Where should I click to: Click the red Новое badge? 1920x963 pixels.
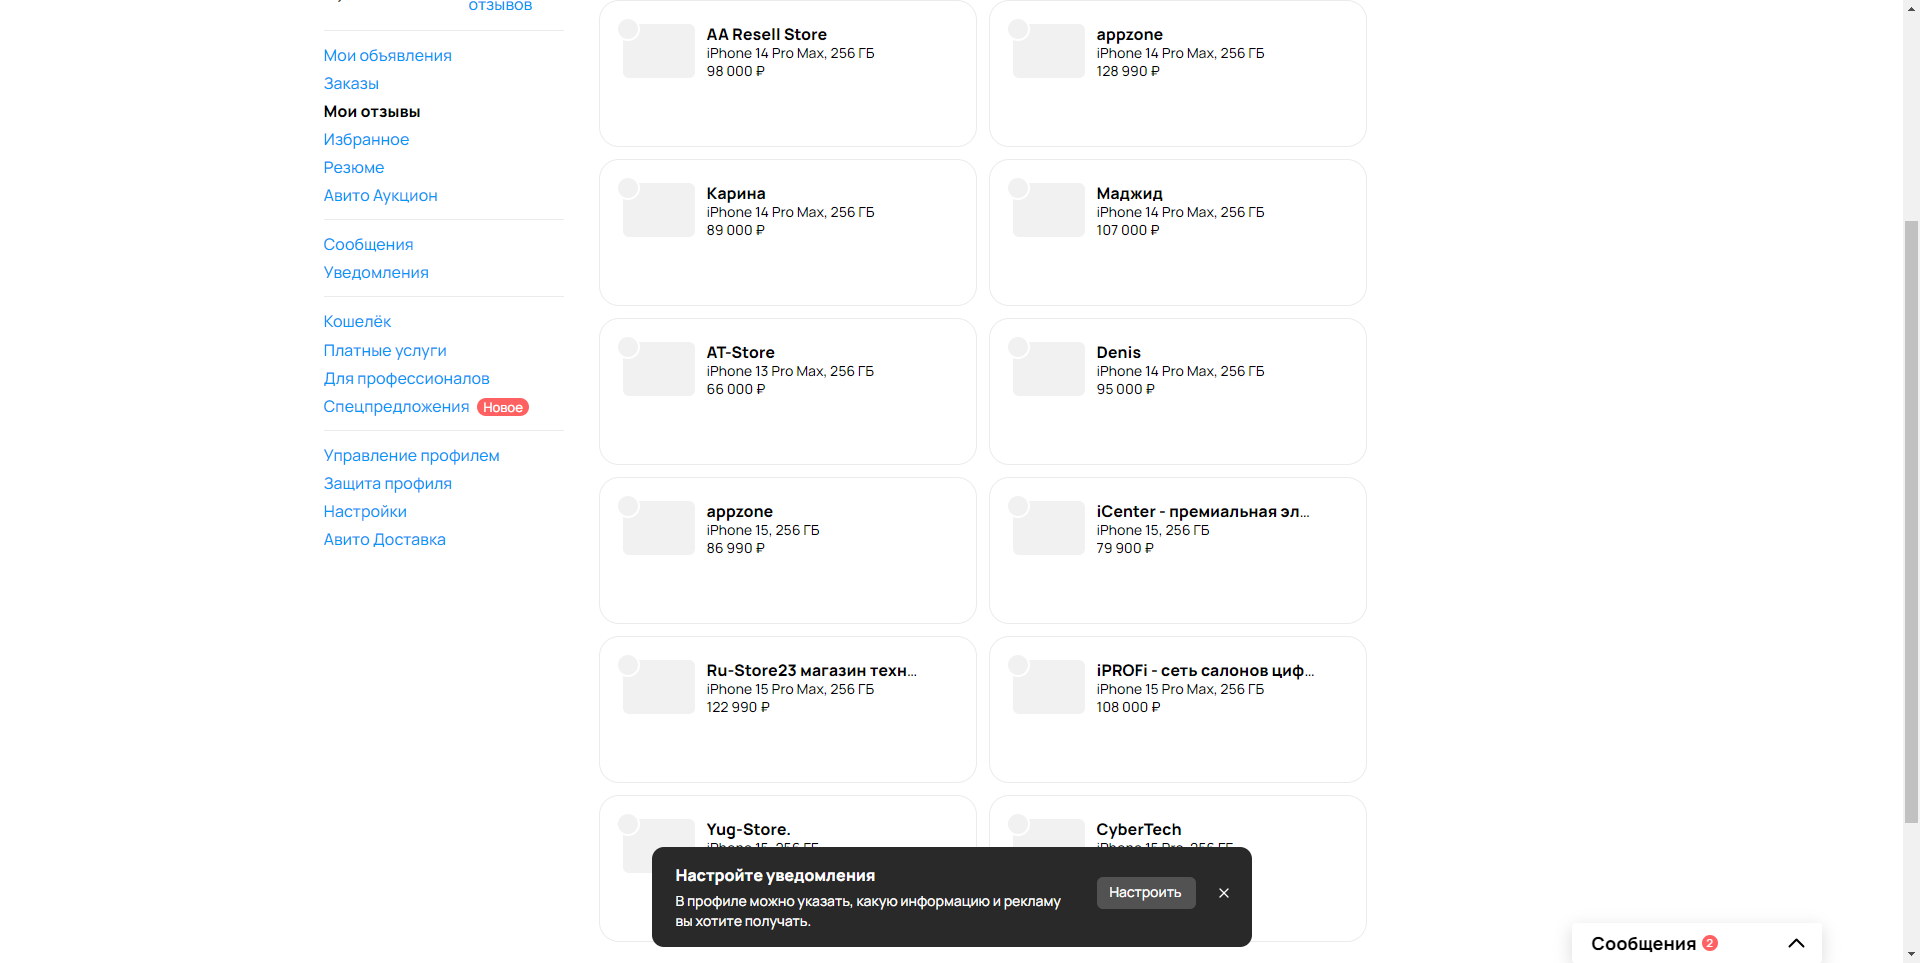point(503,407)
